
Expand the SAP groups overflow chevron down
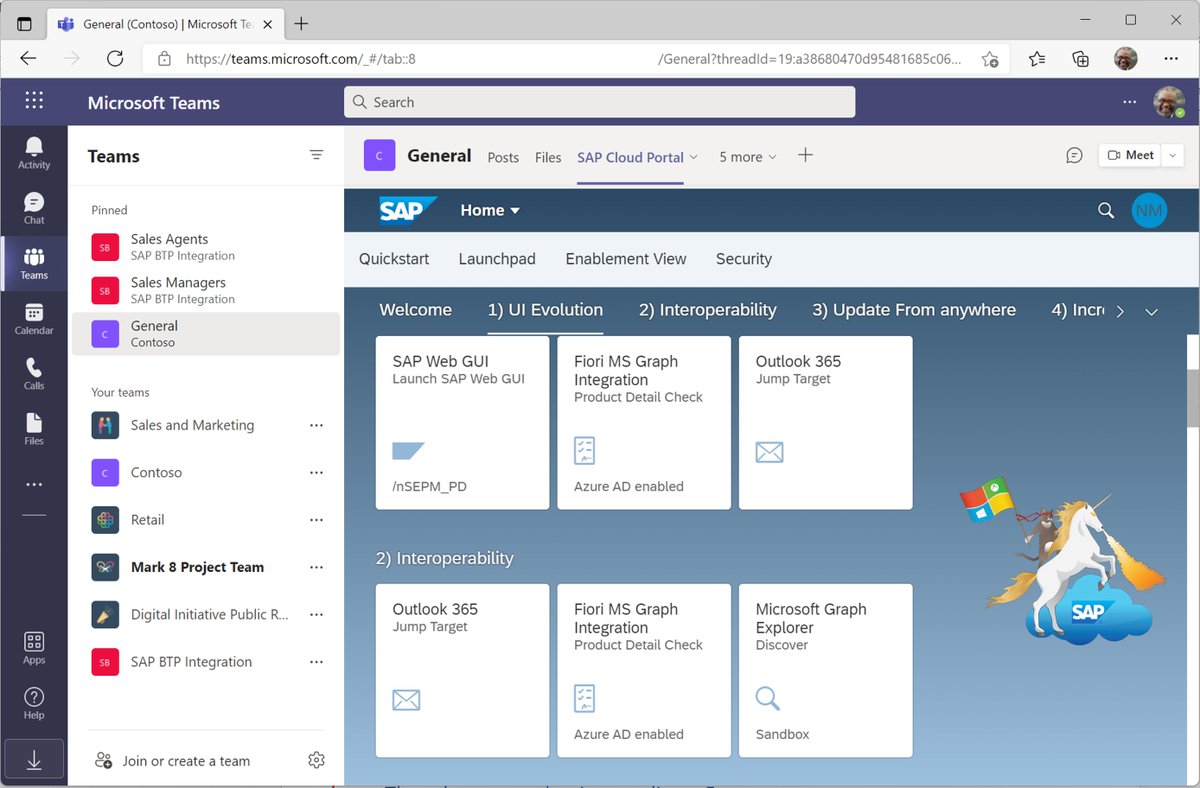[x=1151, y=311]
